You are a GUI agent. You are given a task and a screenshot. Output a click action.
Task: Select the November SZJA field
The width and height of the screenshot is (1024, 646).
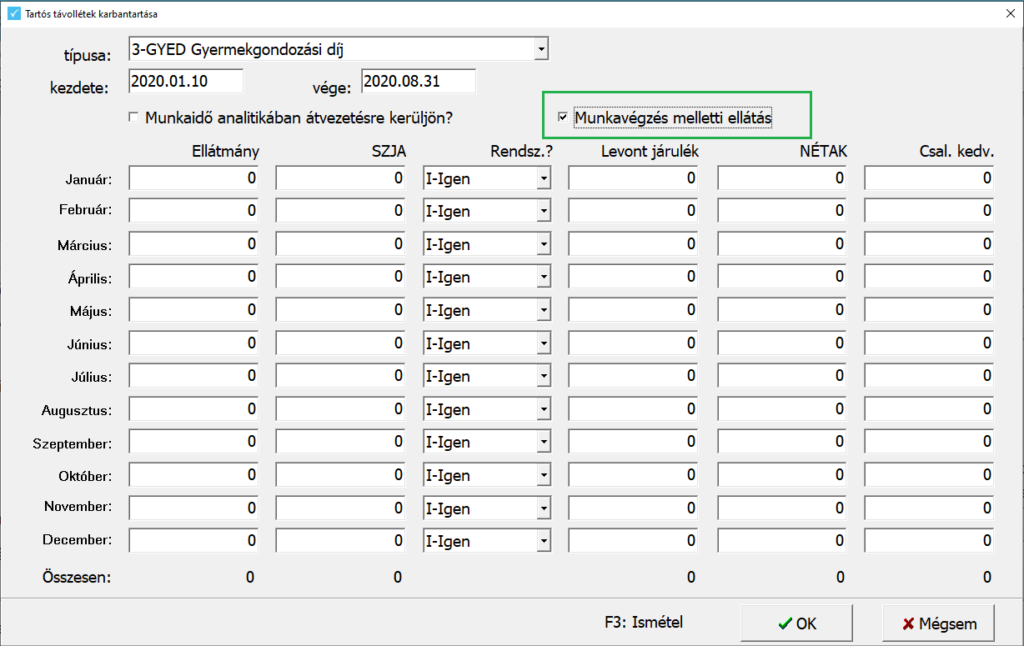(x=340, y=509)
